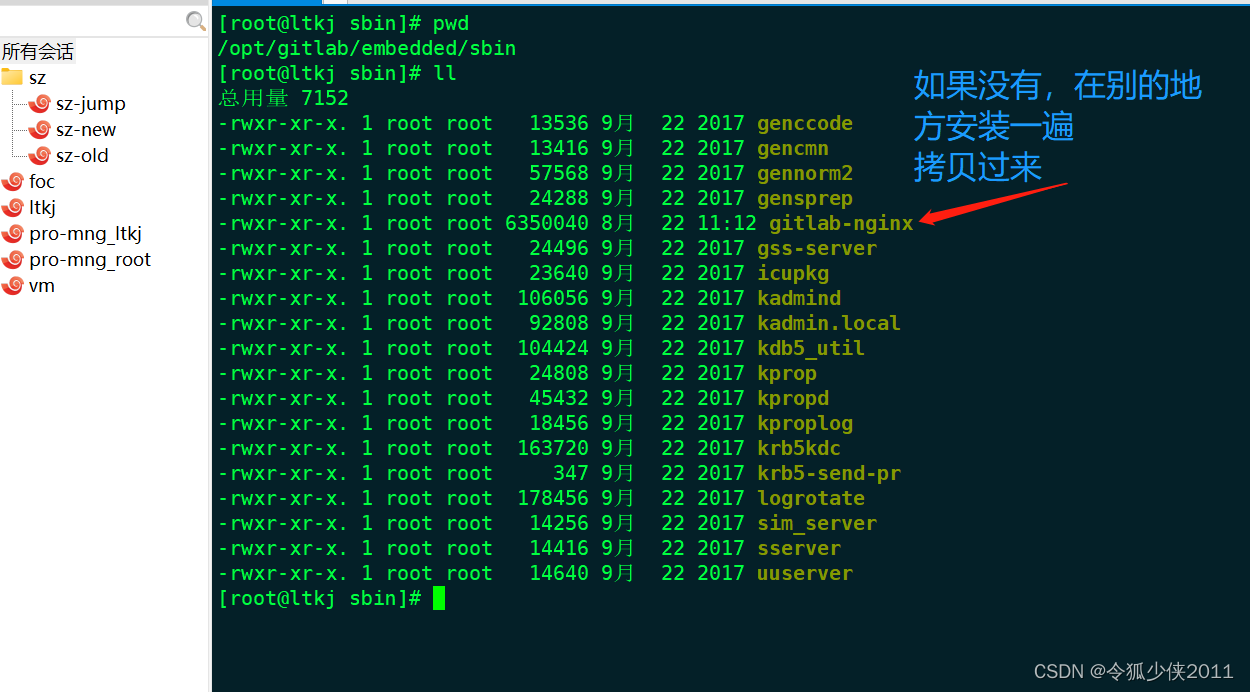This screenshot has width=1250, height=692.
Task: Open the sz-new session icon
Action: tap(38, 129)
